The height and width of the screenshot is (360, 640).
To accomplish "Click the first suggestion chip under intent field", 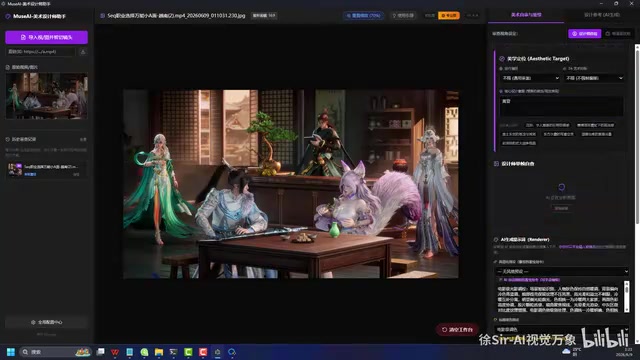I will pos(548,125).
